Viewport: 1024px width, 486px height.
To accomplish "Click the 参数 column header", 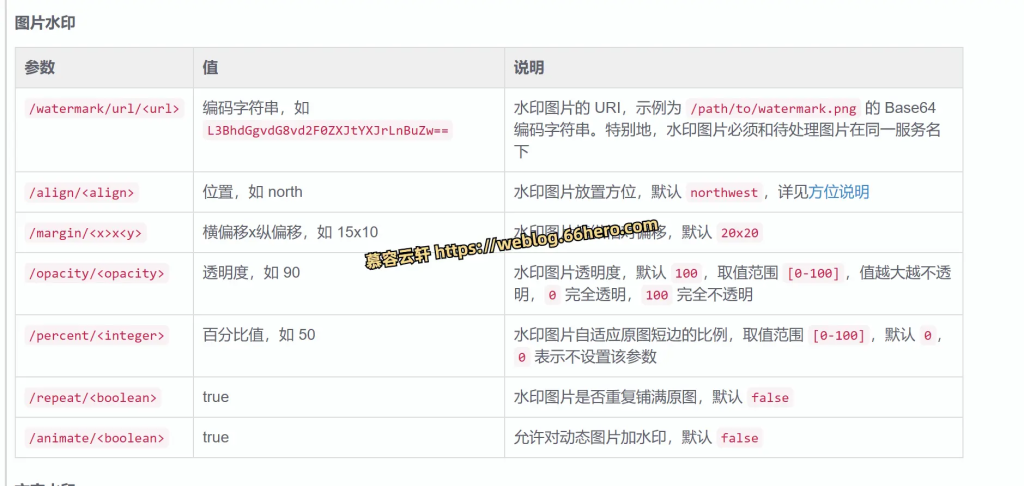I will point(40,68).
